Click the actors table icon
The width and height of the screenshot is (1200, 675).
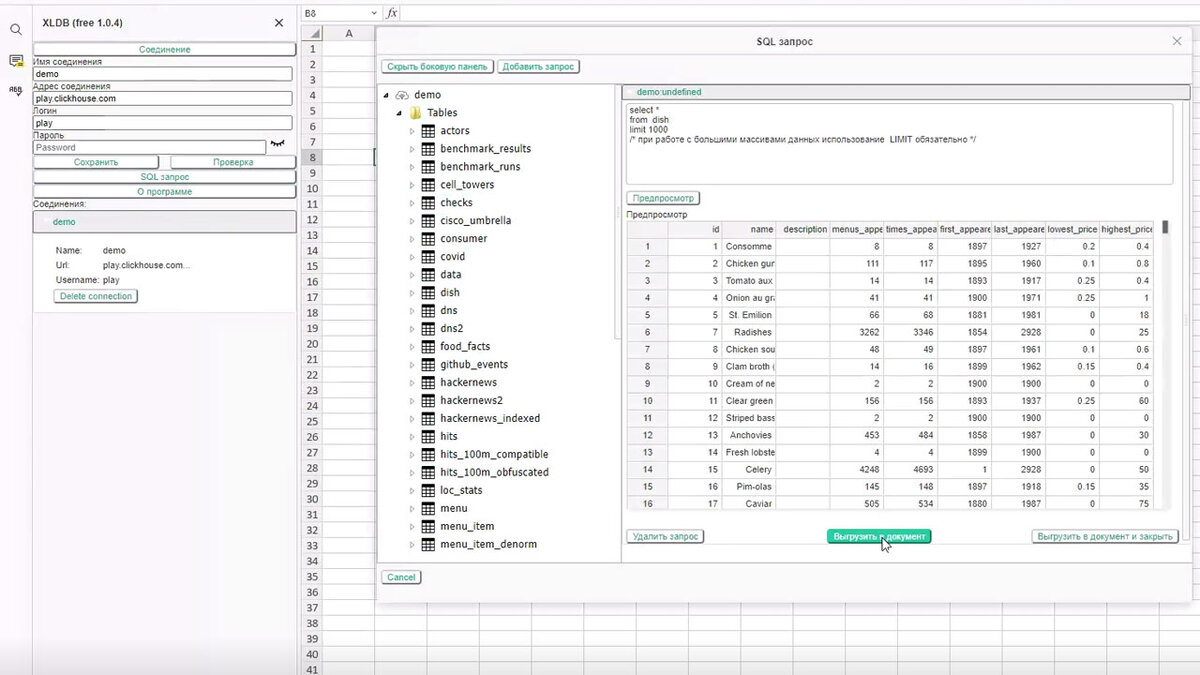(428, 131)
